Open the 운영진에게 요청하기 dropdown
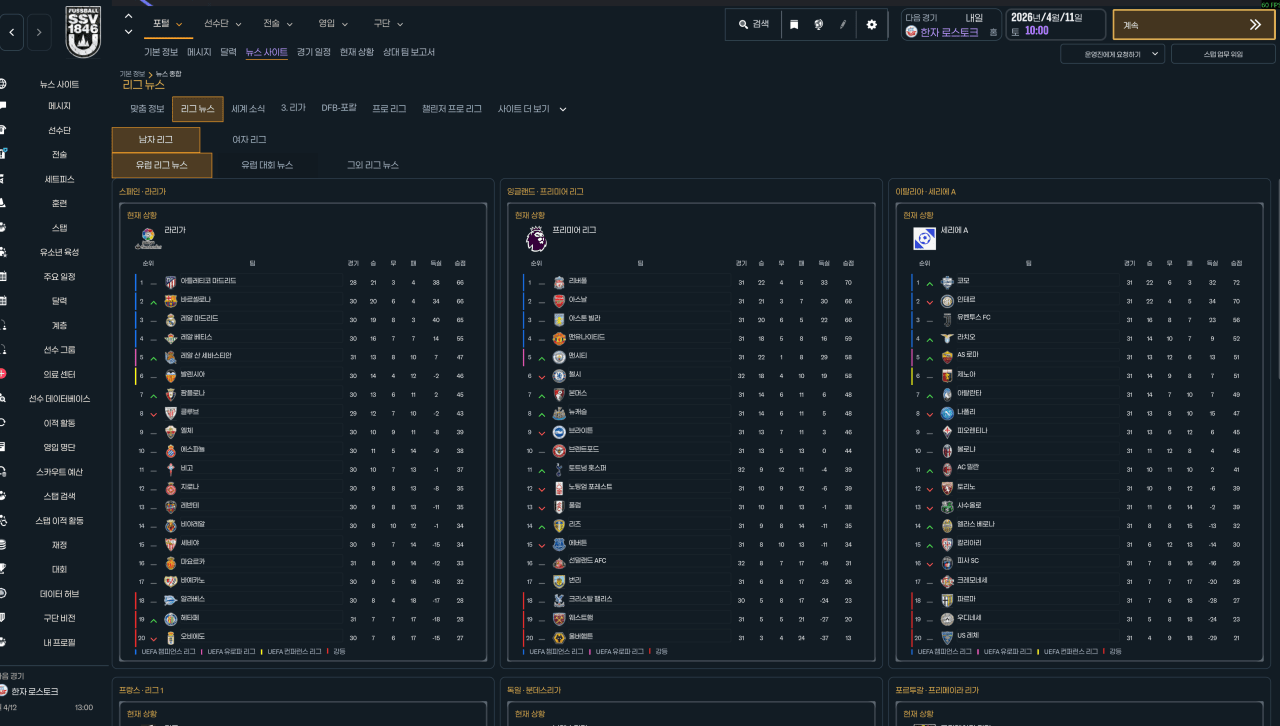The image size is (1280, 726). 1112,54
